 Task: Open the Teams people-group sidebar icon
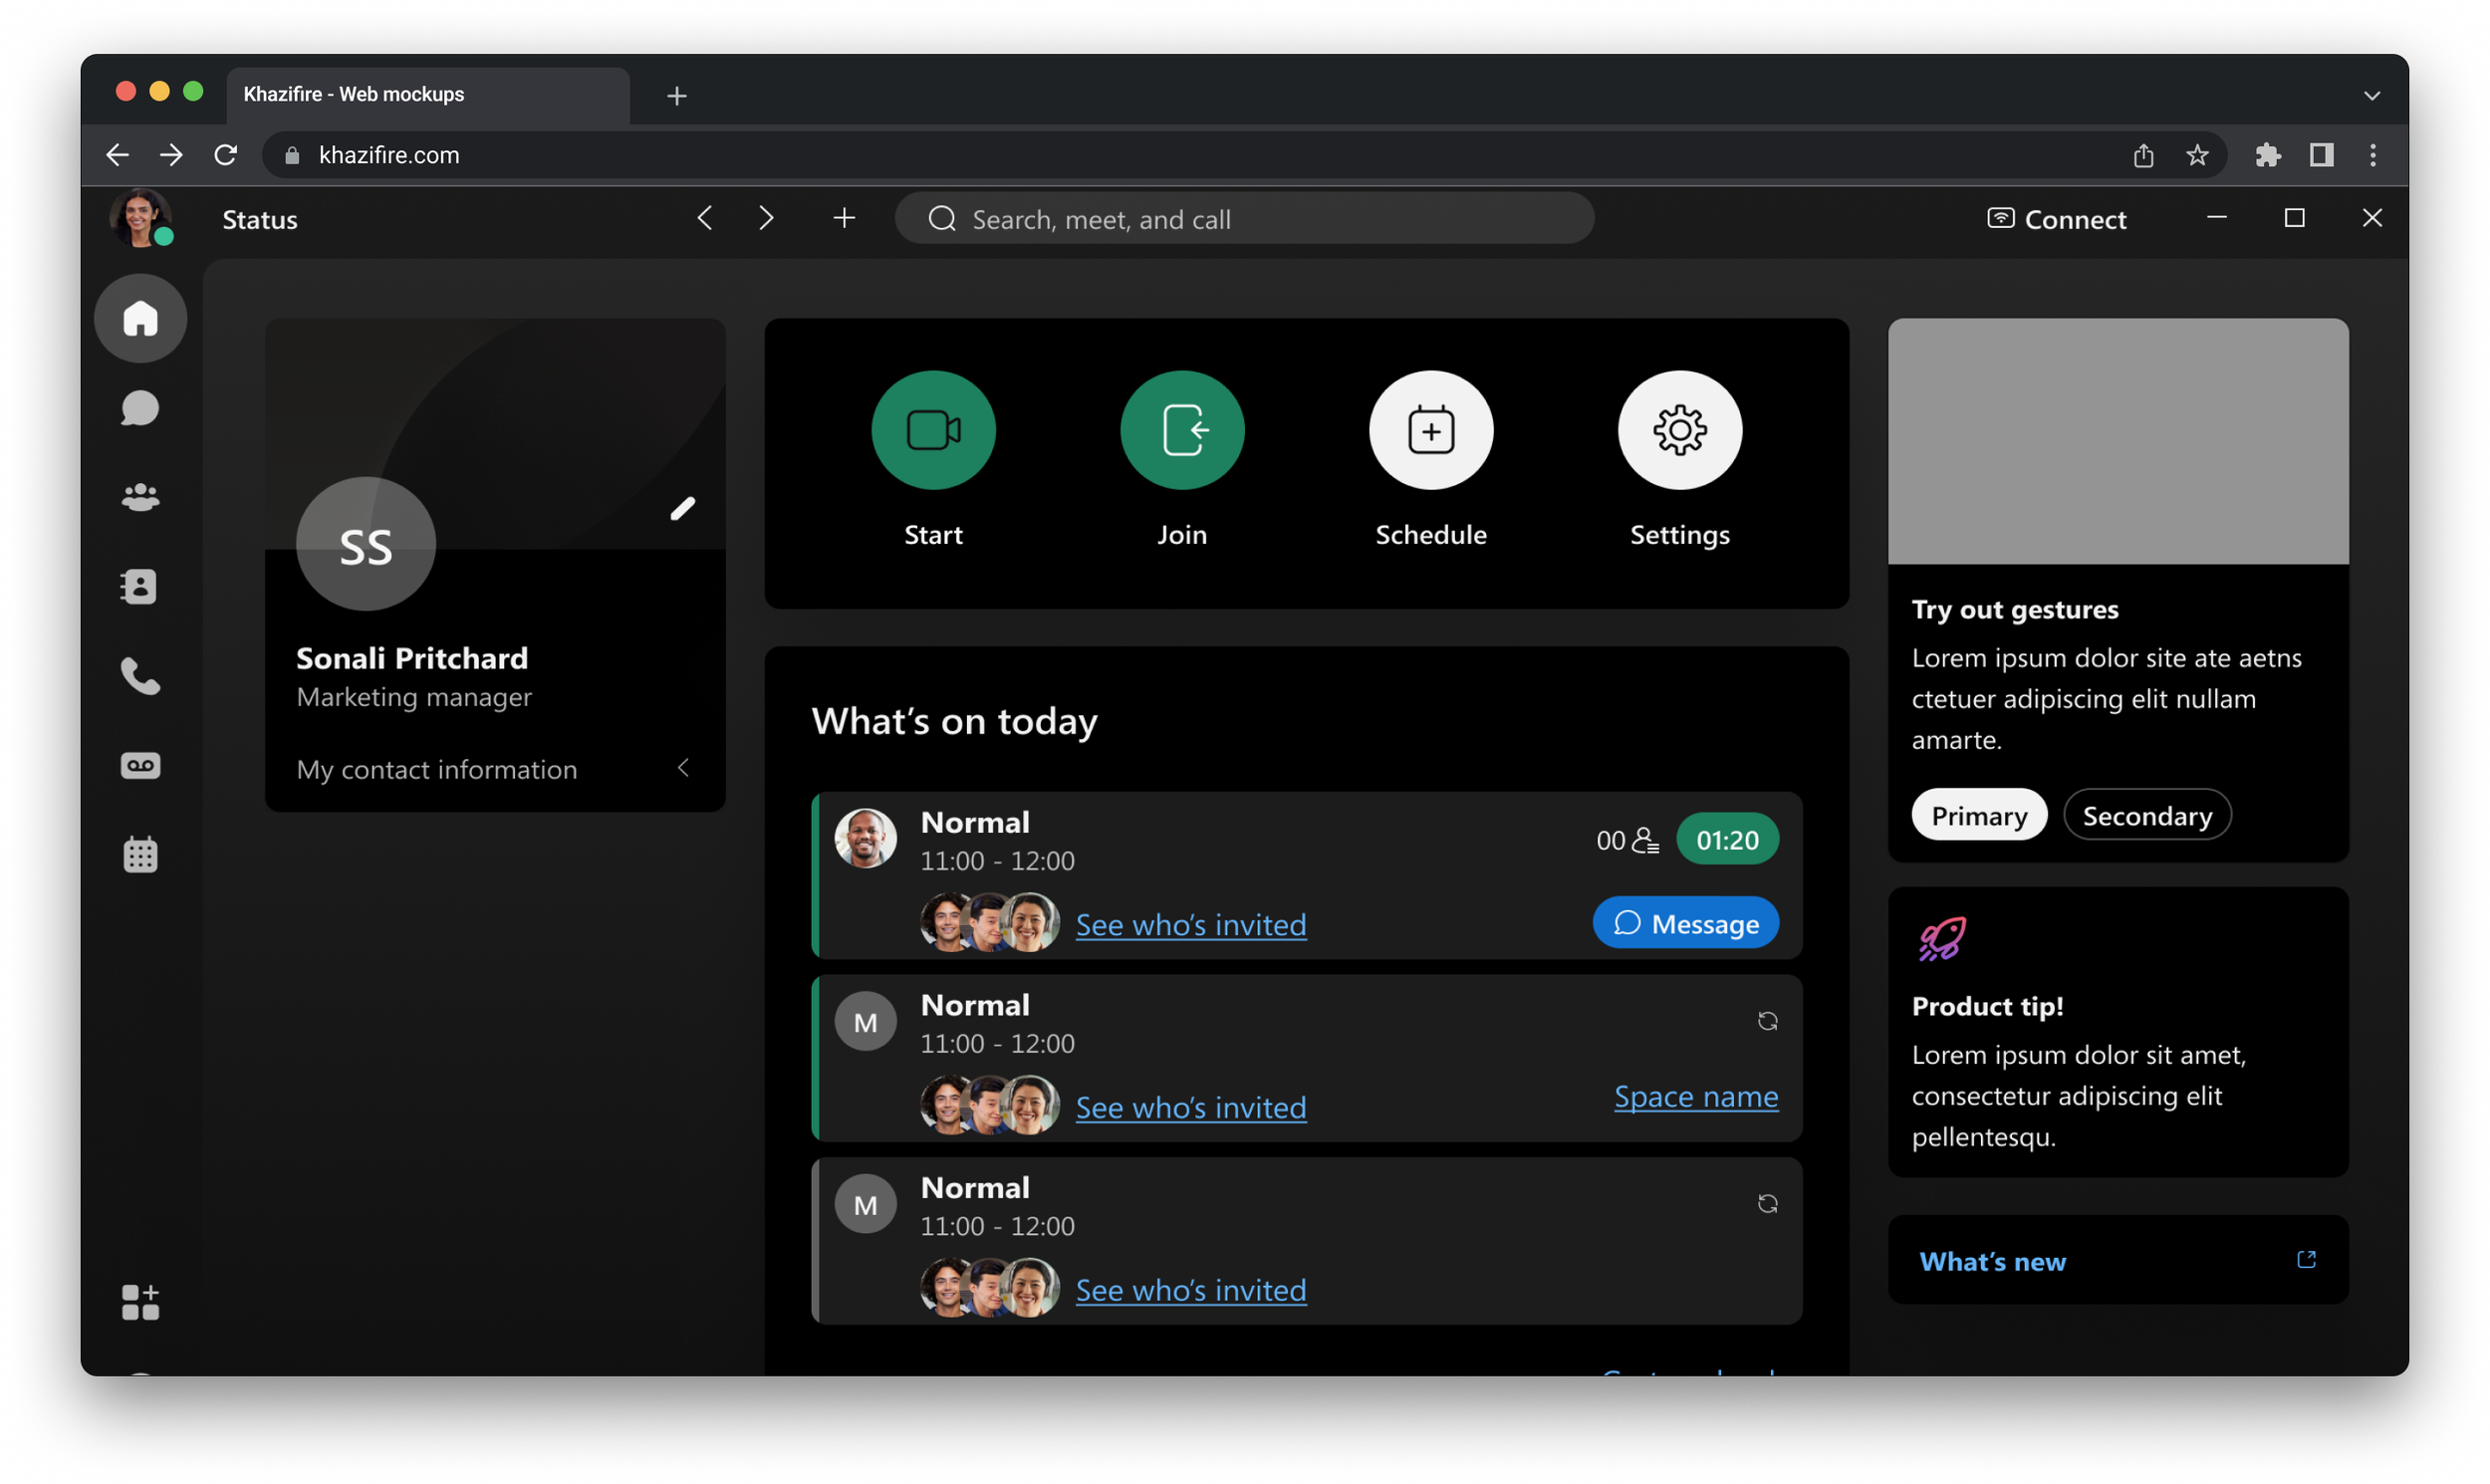(140, 497)
